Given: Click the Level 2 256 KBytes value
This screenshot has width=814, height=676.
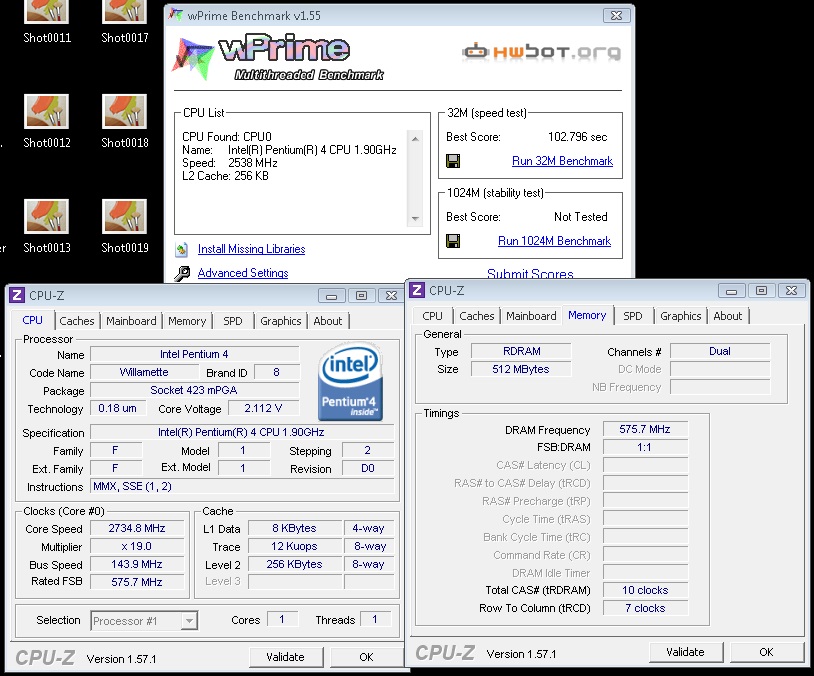Looking at the screenshot, I should (x=294, y=564).
